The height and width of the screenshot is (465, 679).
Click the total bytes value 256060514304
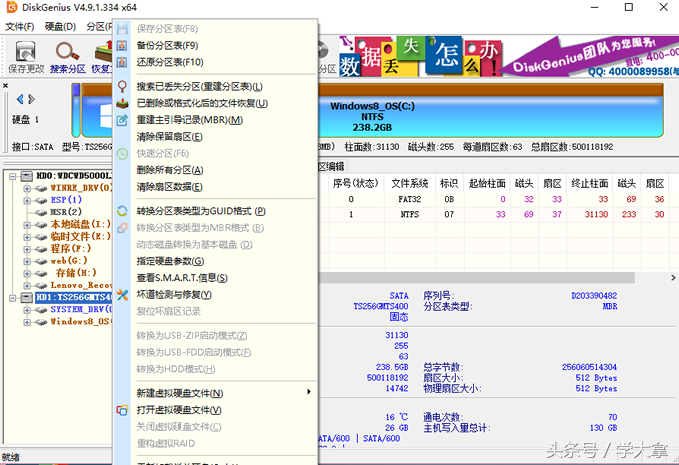(x=589, y=367)
